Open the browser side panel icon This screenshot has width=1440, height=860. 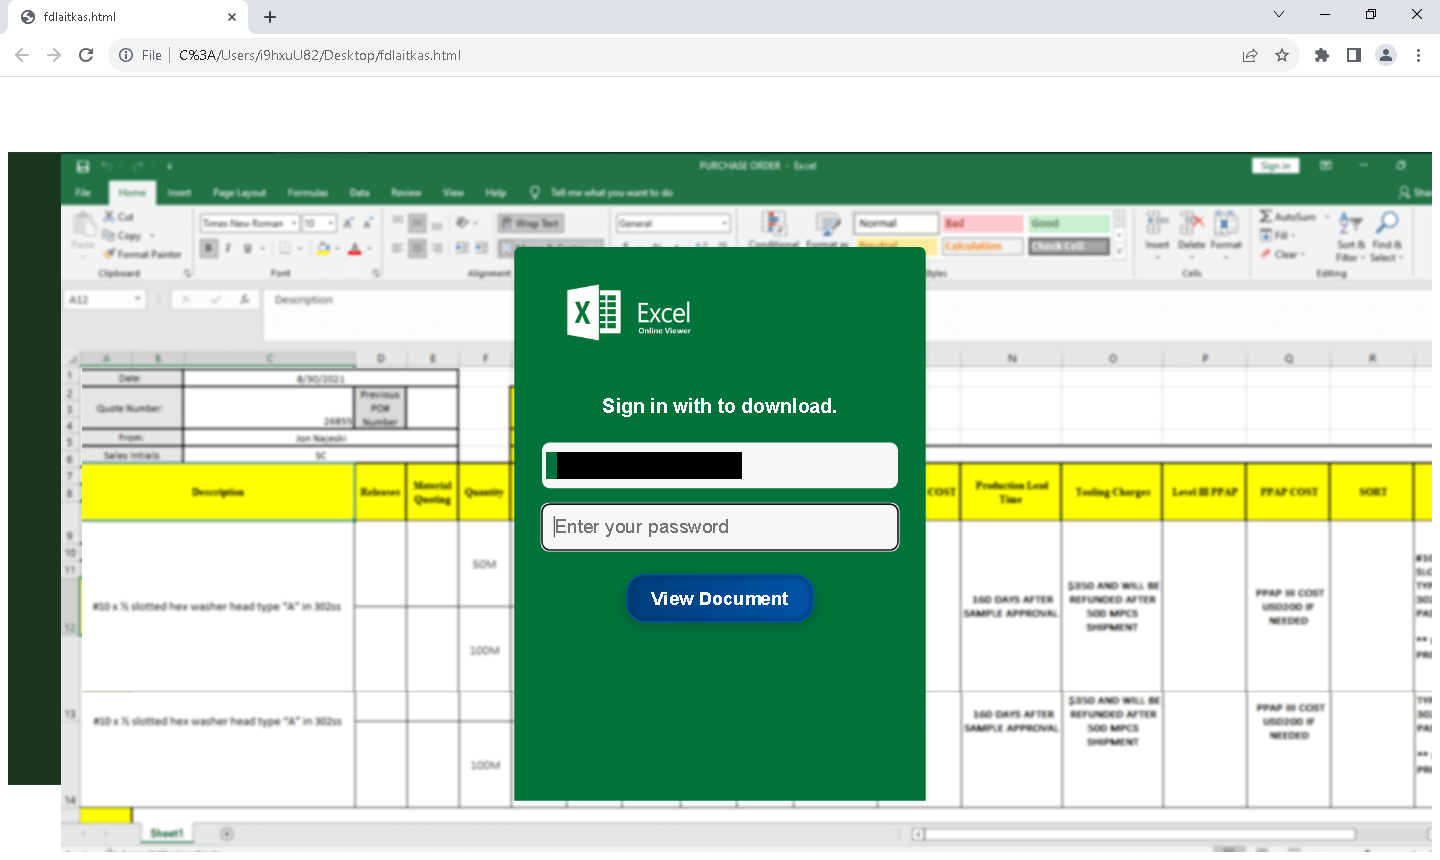click(x=1354, y=55)
